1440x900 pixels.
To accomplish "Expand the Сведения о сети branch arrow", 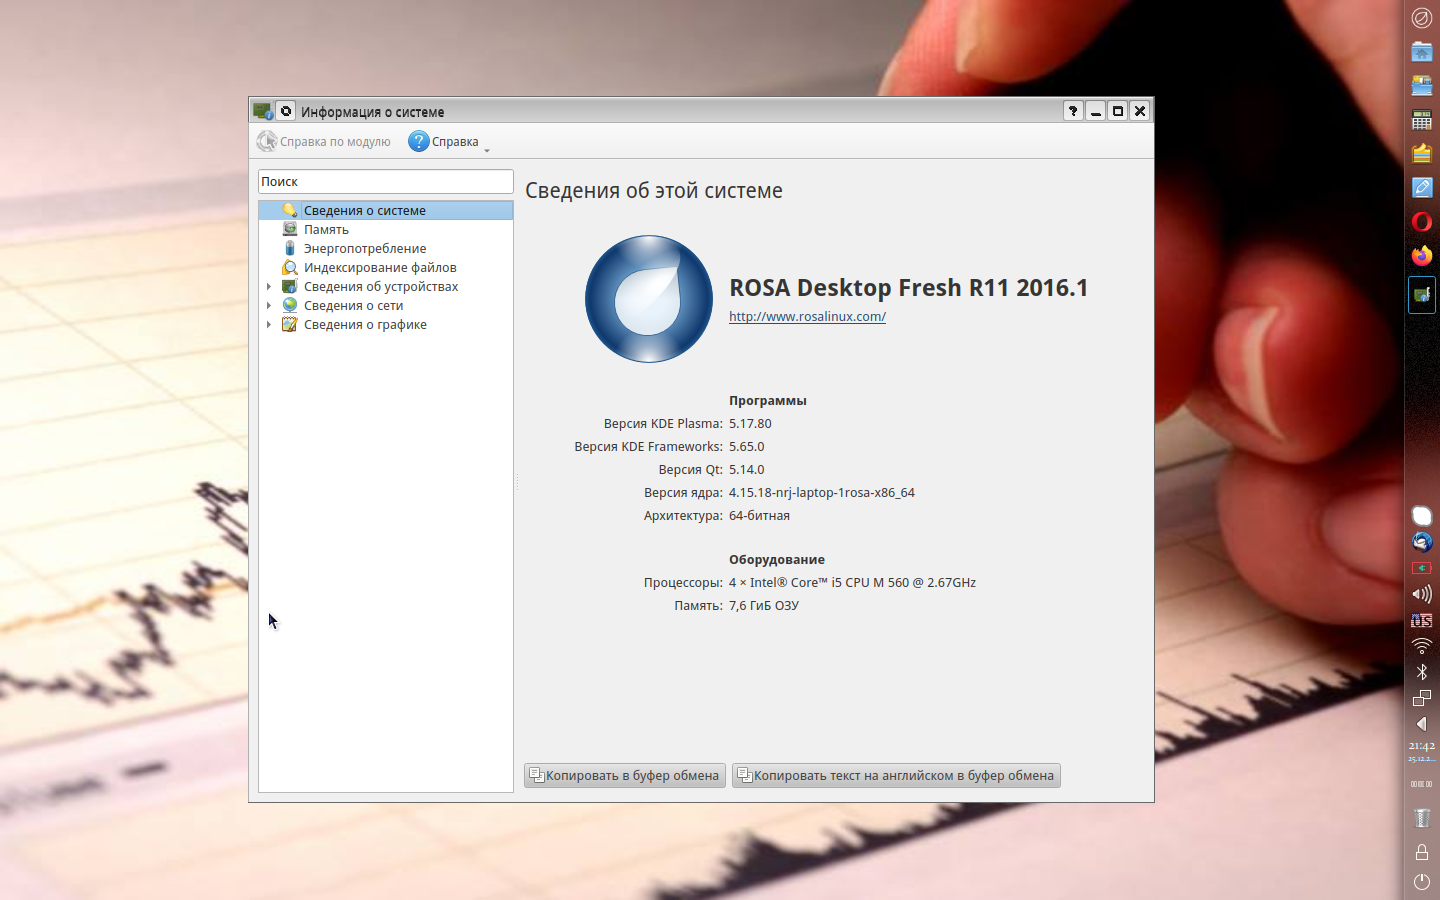I will [x=269, y=306].
